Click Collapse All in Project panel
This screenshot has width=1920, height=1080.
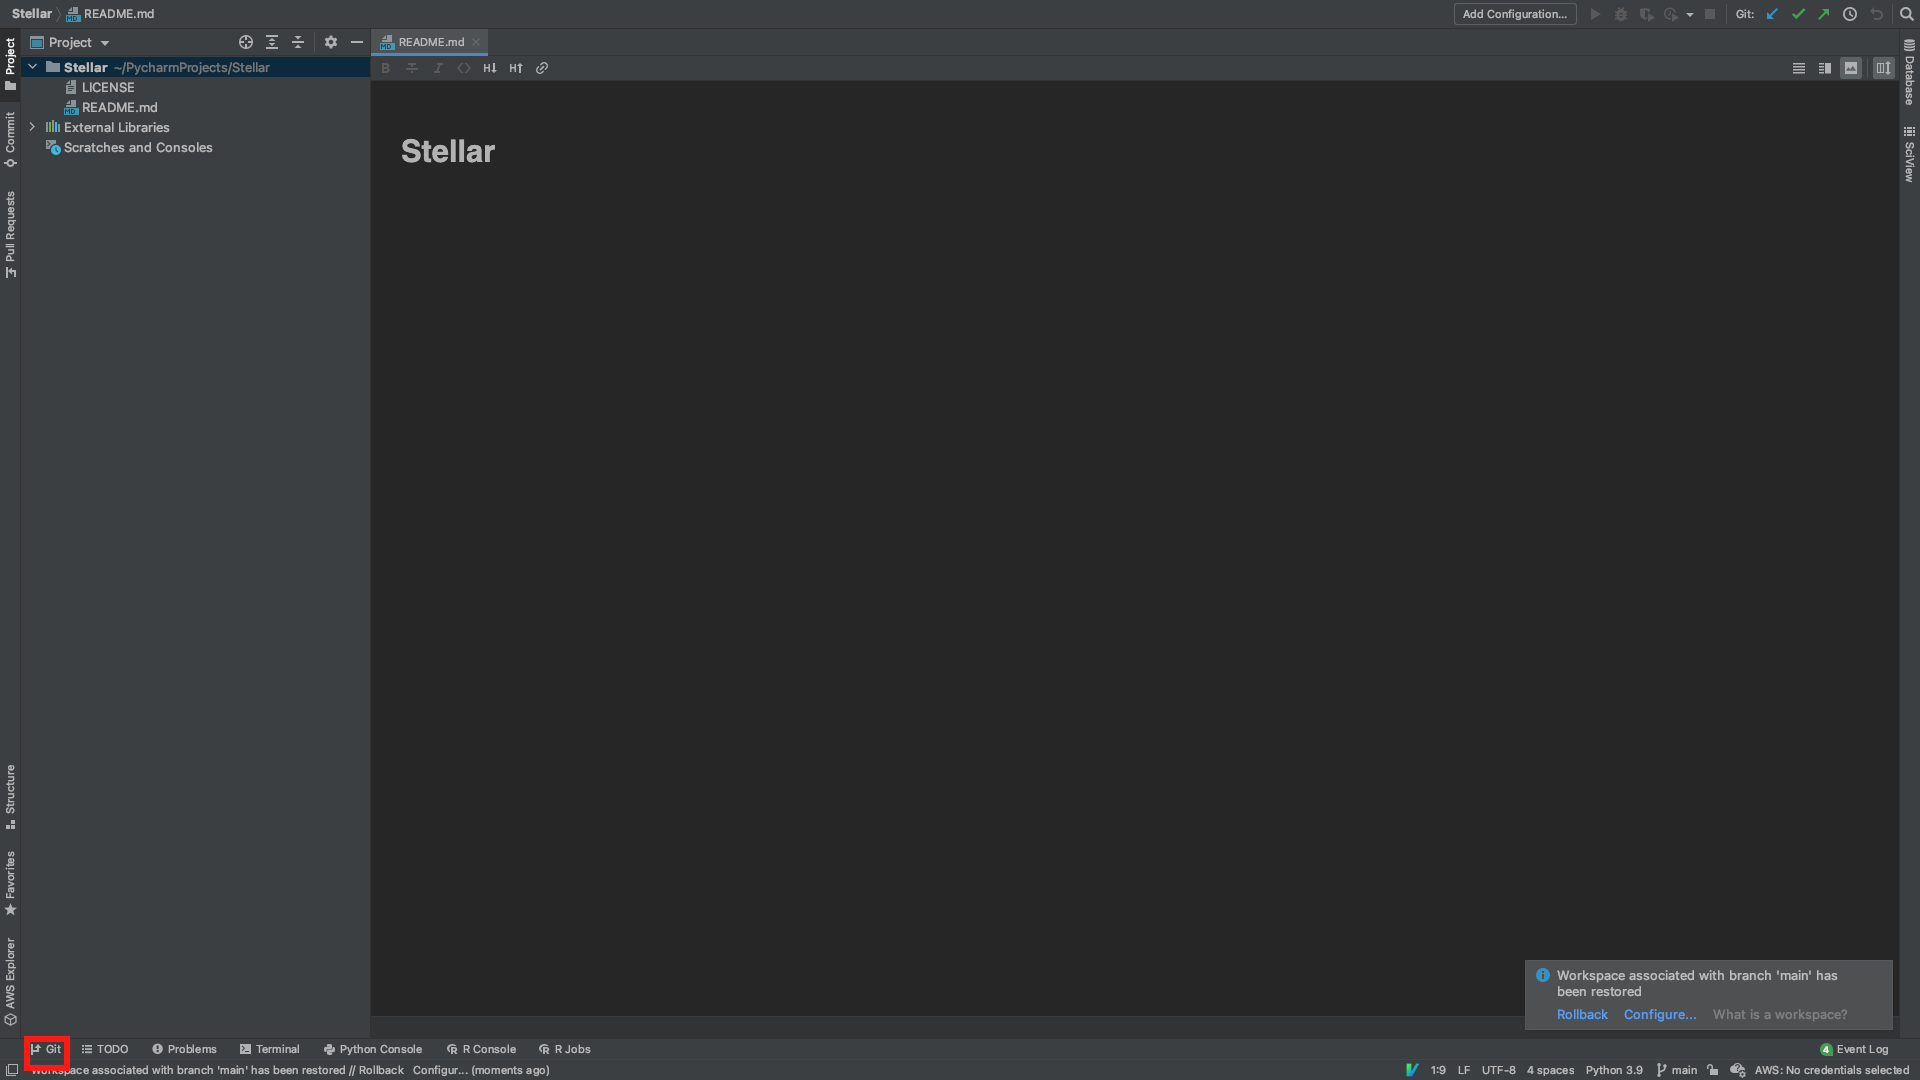click(298, 42)
